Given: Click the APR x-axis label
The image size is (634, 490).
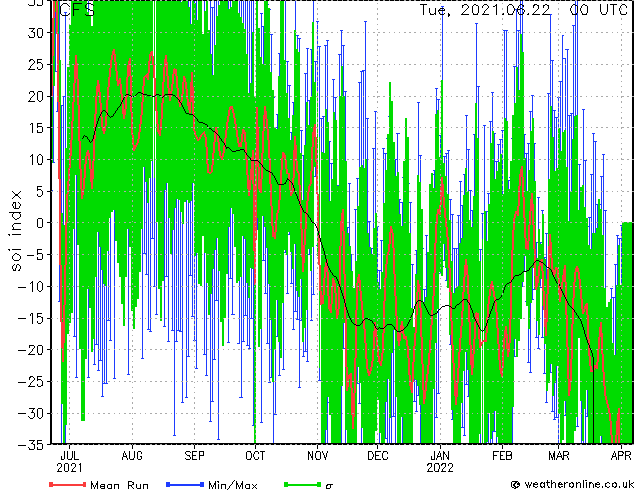Looking at the screenshot, I should pyautogui.click(x=621, y=456).
